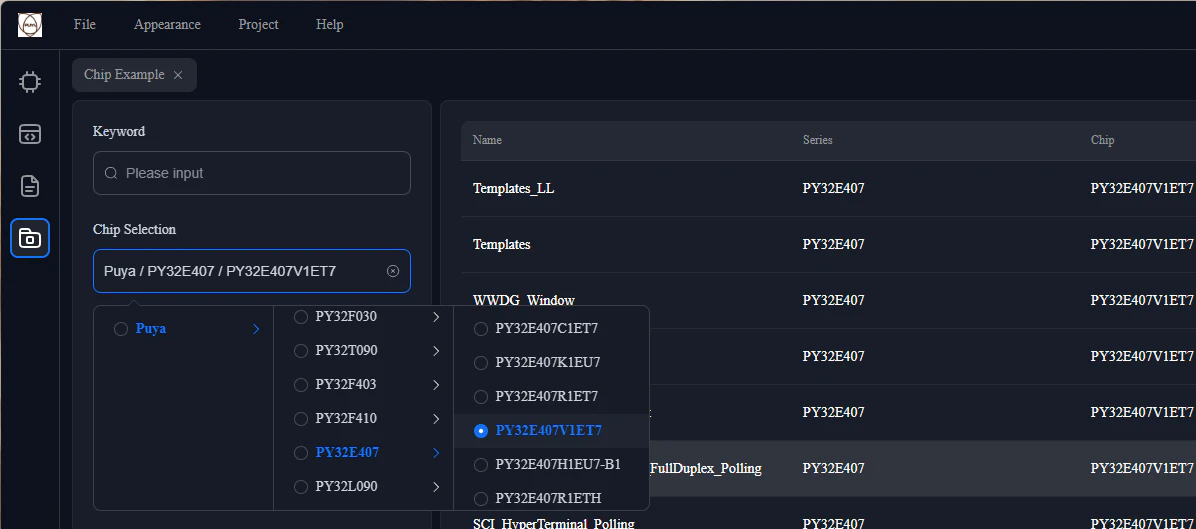Open the Appearance menu

click(167, 24)
